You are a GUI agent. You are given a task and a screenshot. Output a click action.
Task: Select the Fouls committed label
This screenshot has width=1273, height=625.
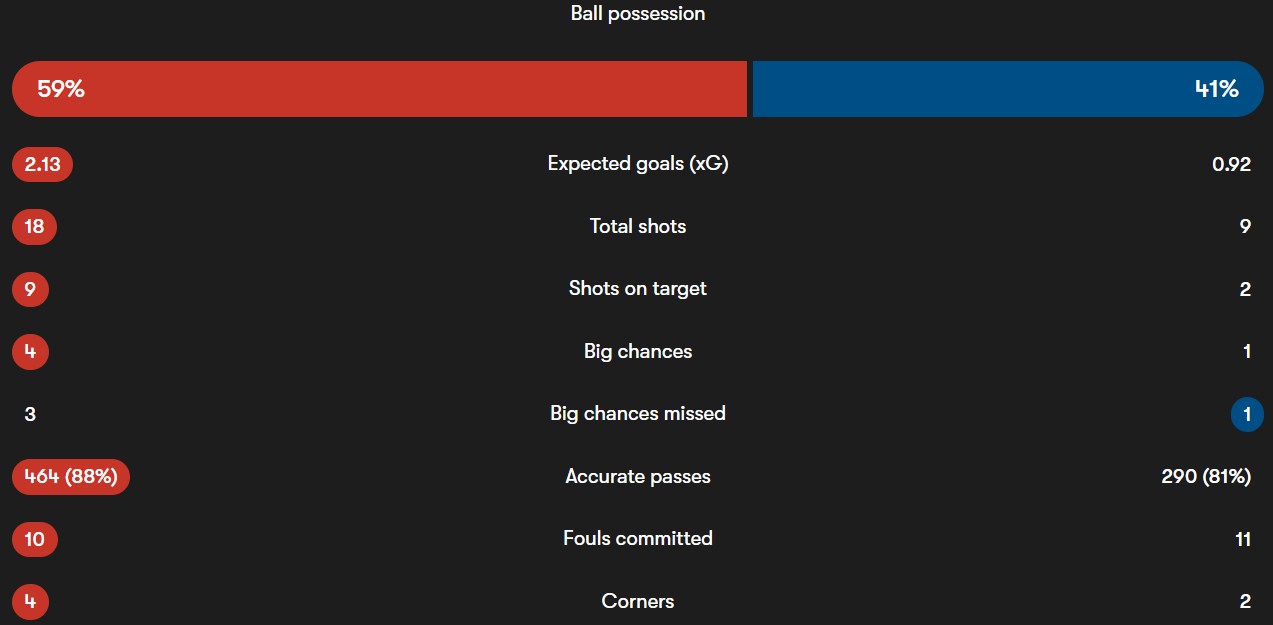638,539
